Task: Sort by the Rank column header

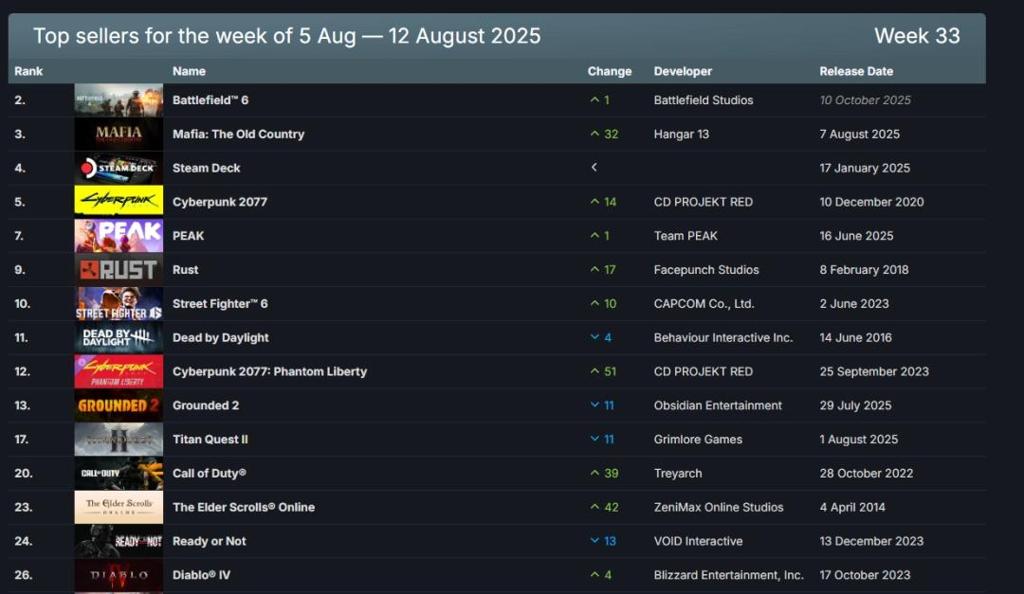Action: click(x=28, y=71)
